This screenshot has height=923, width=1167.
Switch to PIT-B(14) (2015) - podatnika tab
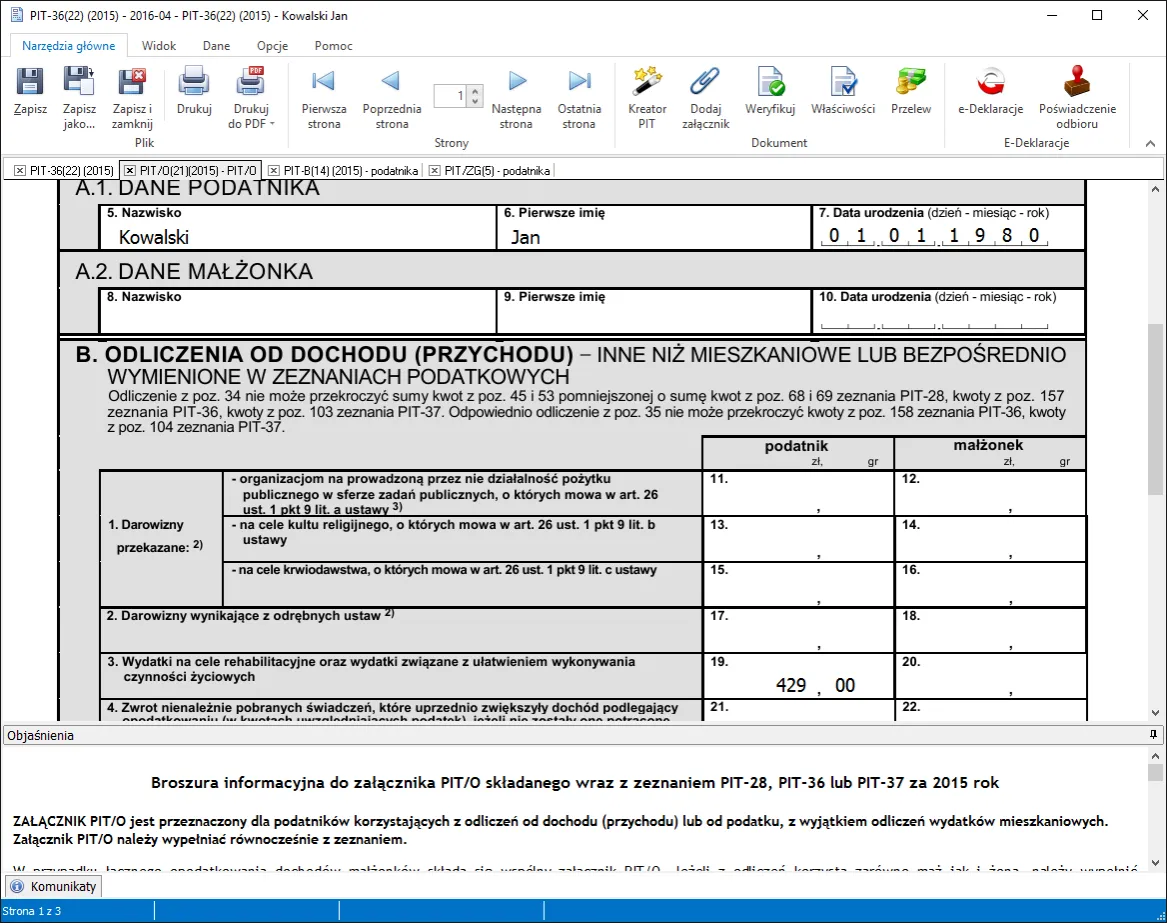tap(343, 171)
